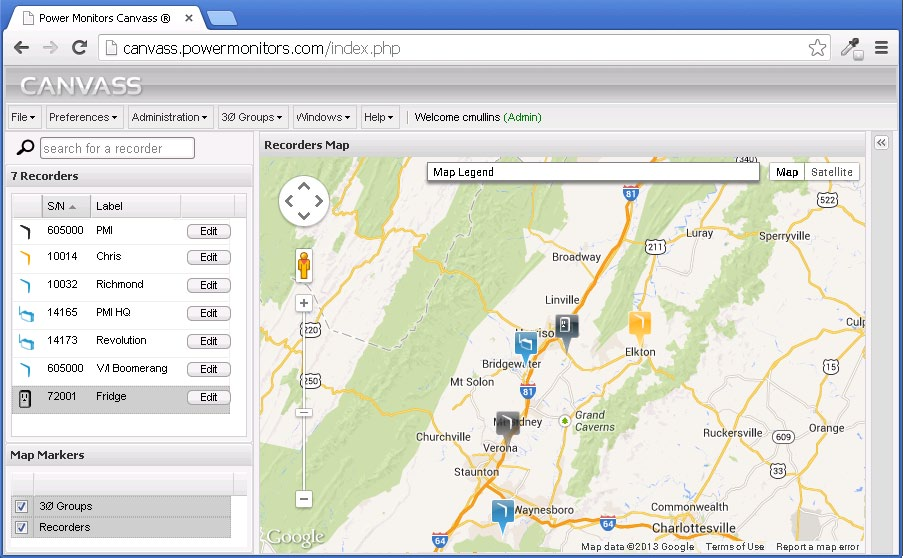The height and width of the screenshot is (558, 903).
Task: Open the Preferences dropdown menu
Action: point(83,117)
